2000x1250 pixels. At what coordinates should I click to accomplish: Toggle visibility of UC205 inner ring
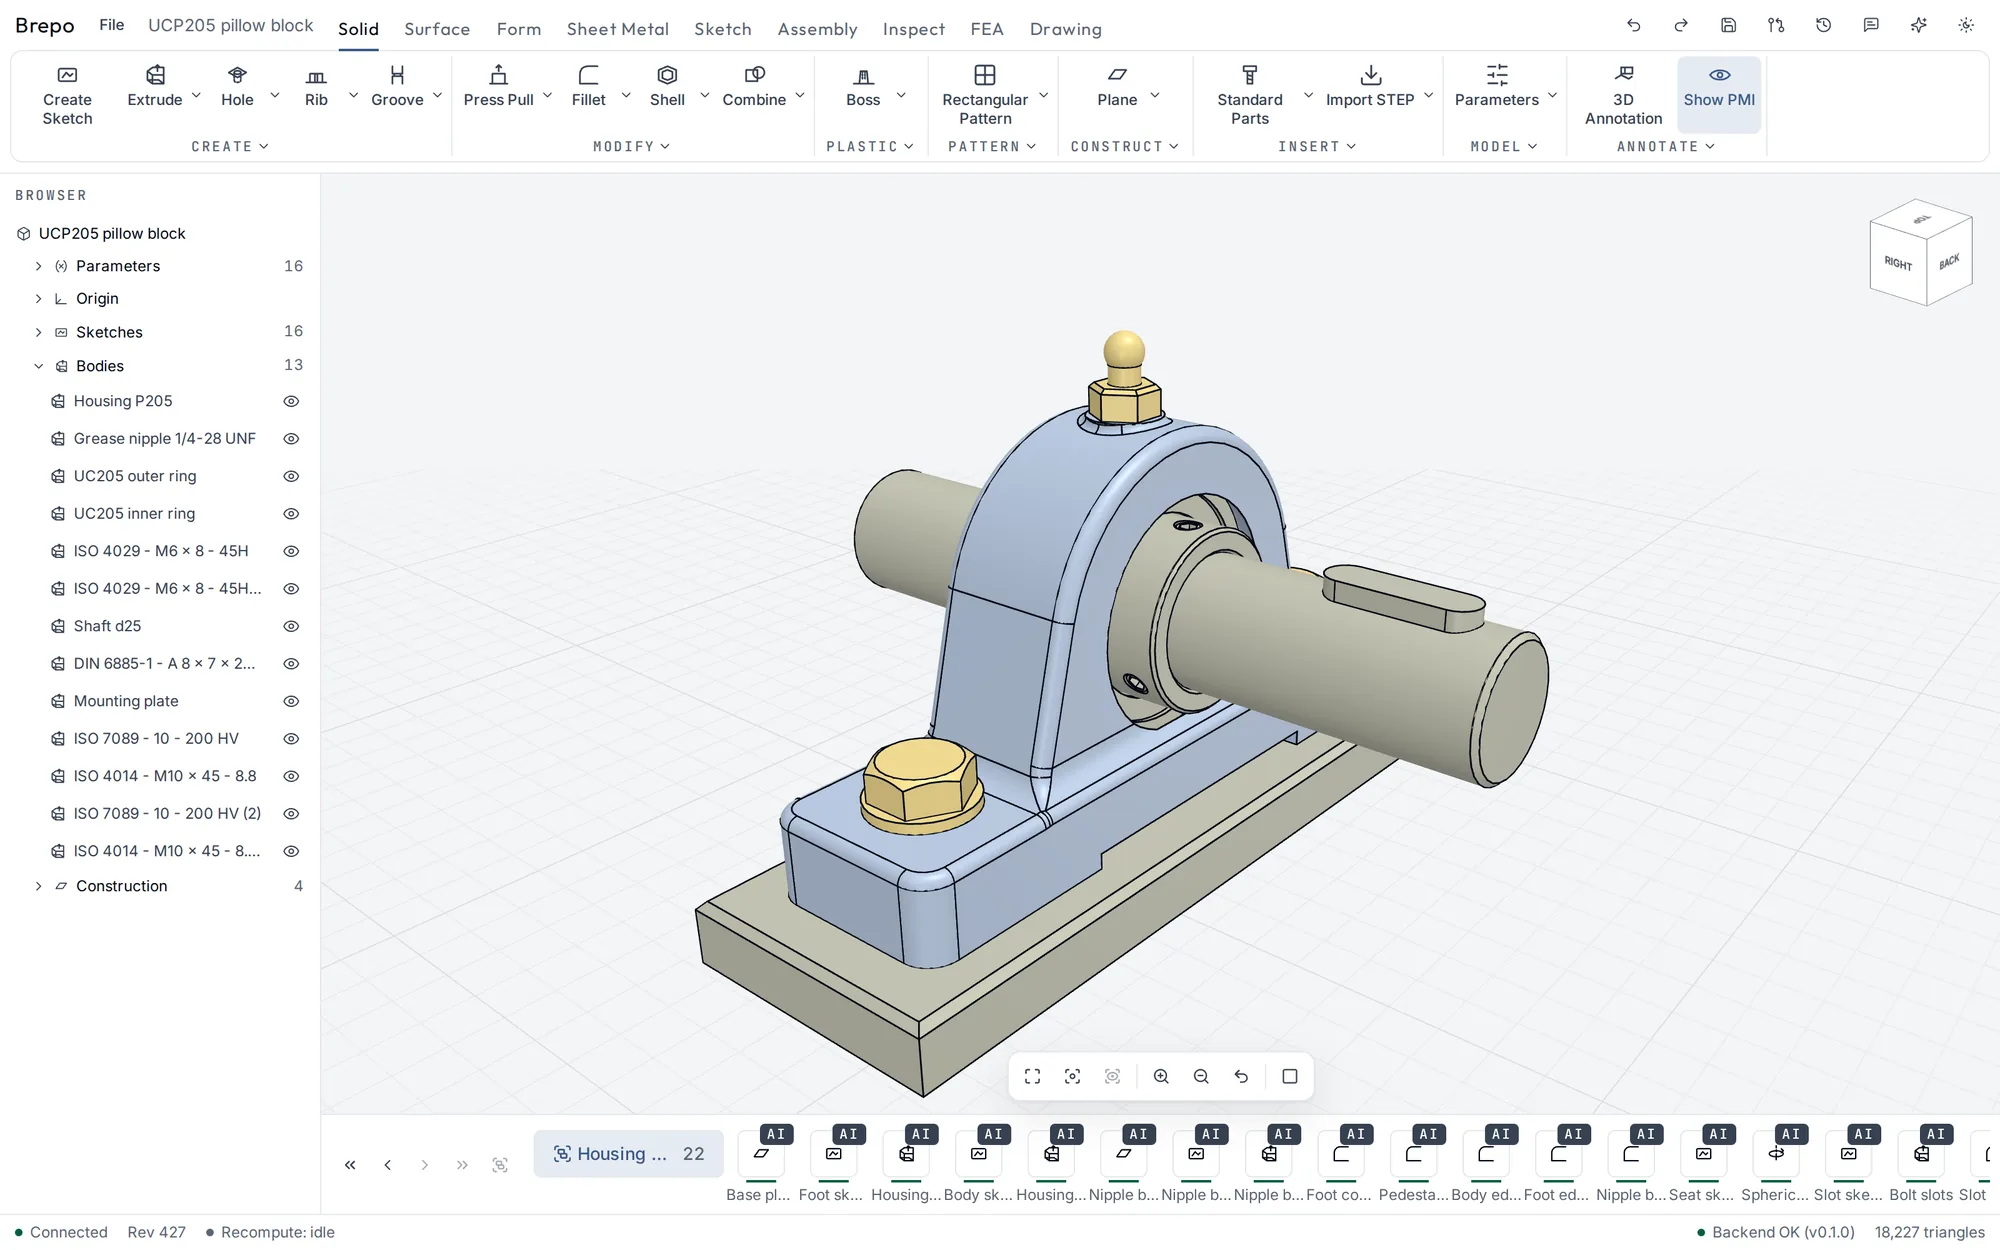tap(291, 514)
